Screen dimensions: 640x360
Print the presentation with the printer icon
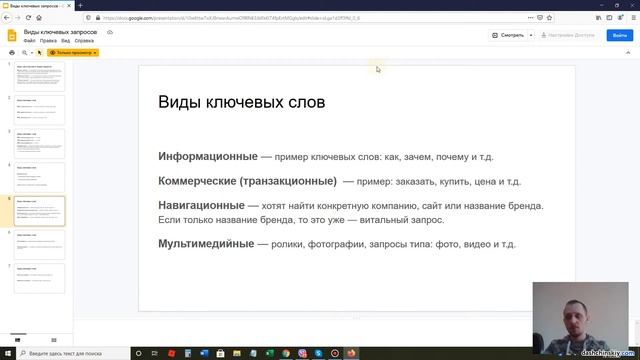pos(12,53)
